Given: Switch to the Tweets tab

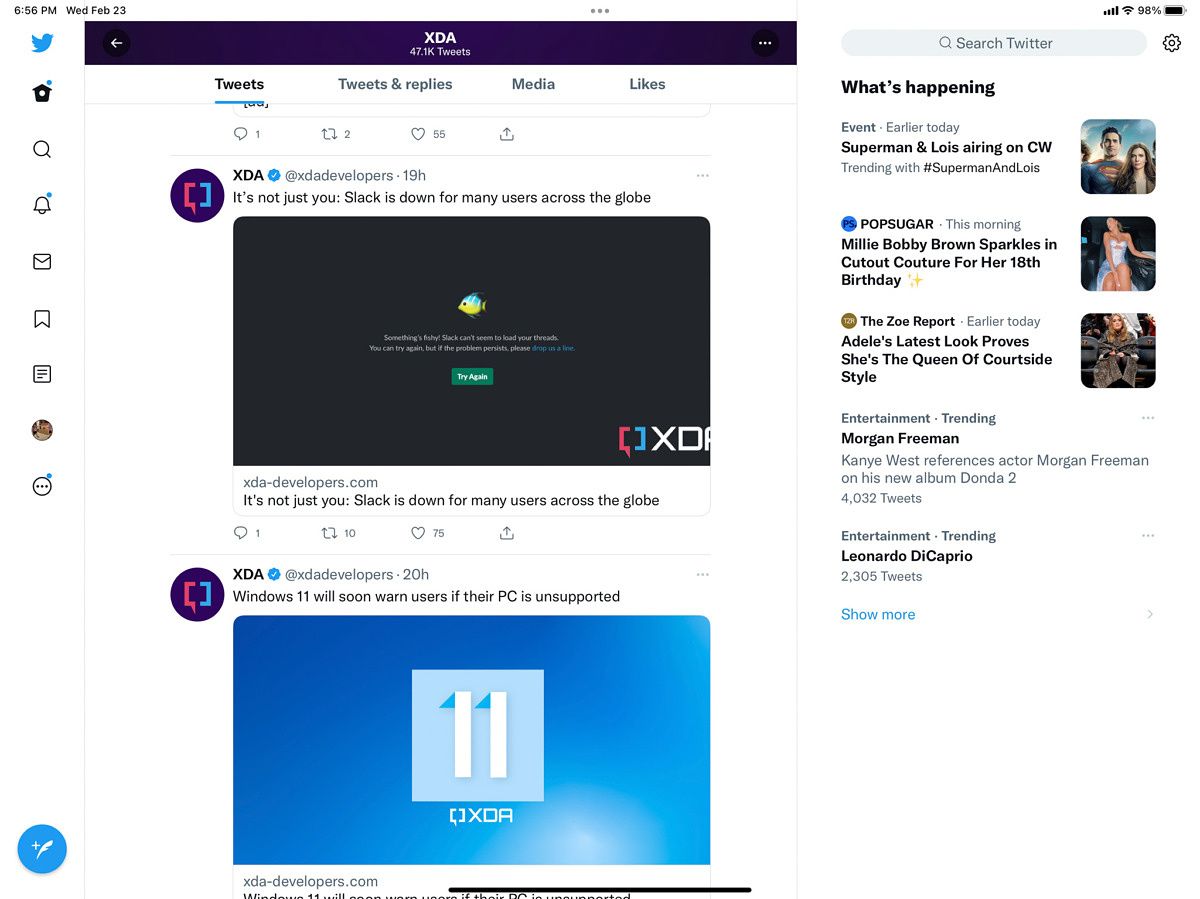Looking at the screenshot, I should (x=239, y=84).
